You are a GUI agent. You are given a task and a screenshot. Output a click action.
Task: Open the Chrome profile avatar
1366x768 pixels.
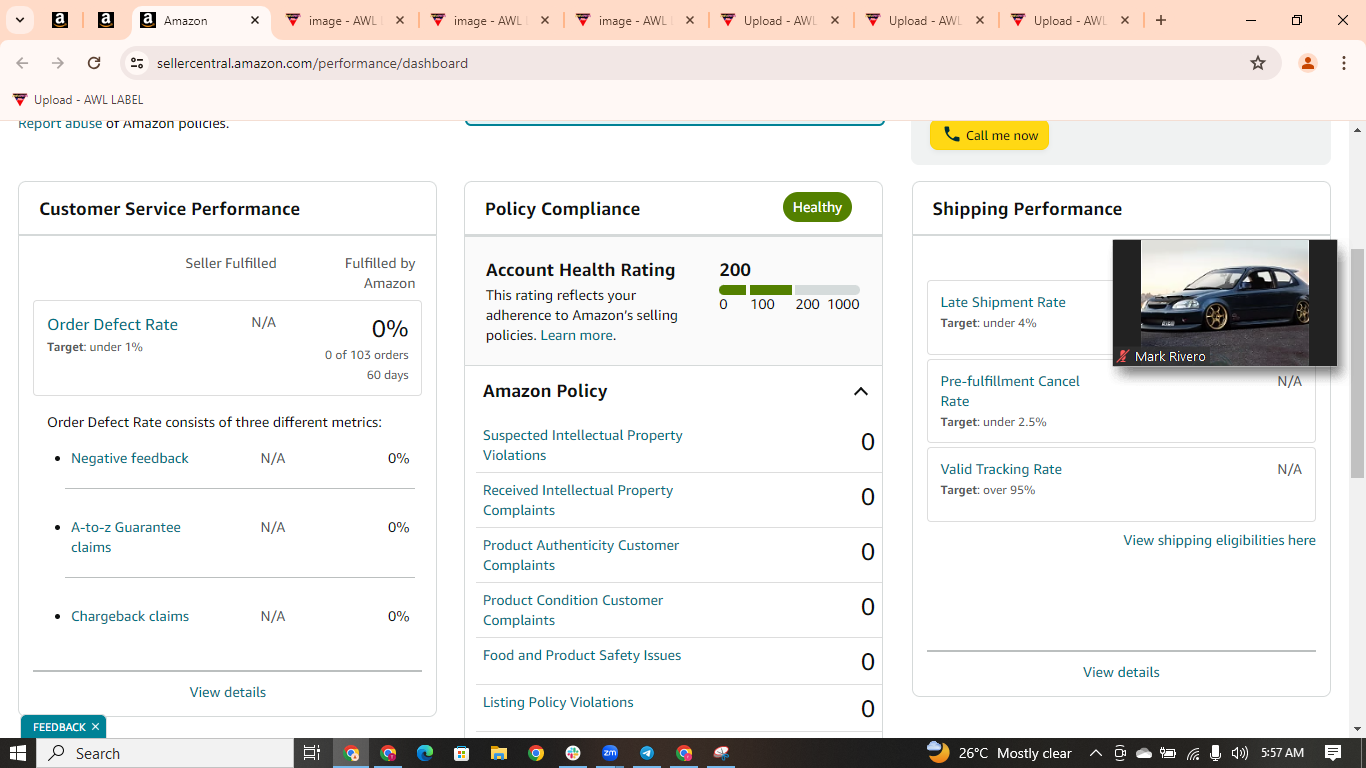(x=1308, y=63)
